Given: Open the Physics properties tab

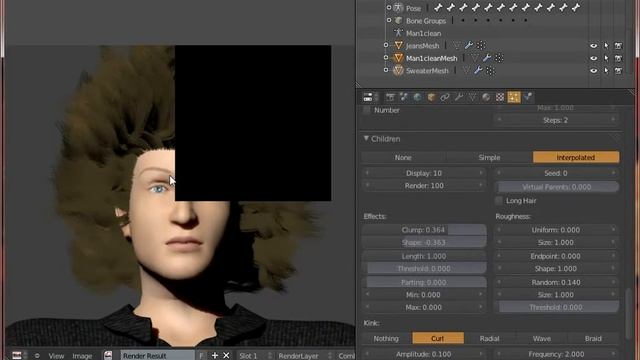Looking at the screenshot, I should 528,97.
